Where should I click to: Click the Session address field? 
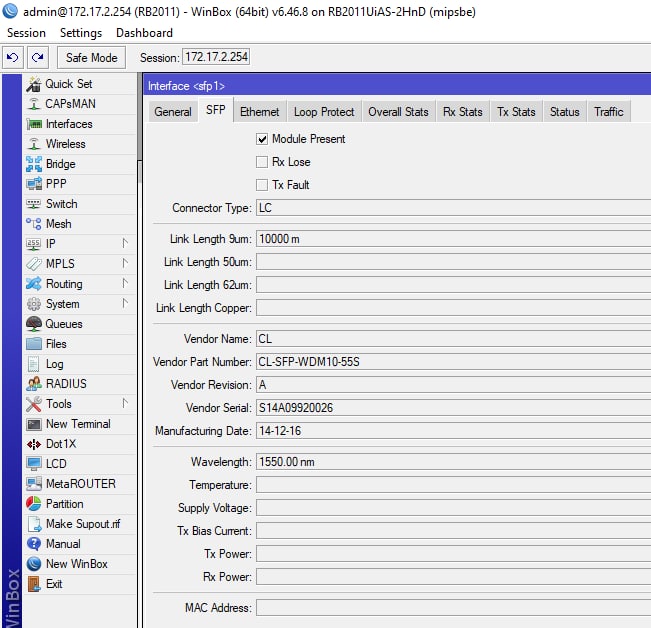click(216, 57)
